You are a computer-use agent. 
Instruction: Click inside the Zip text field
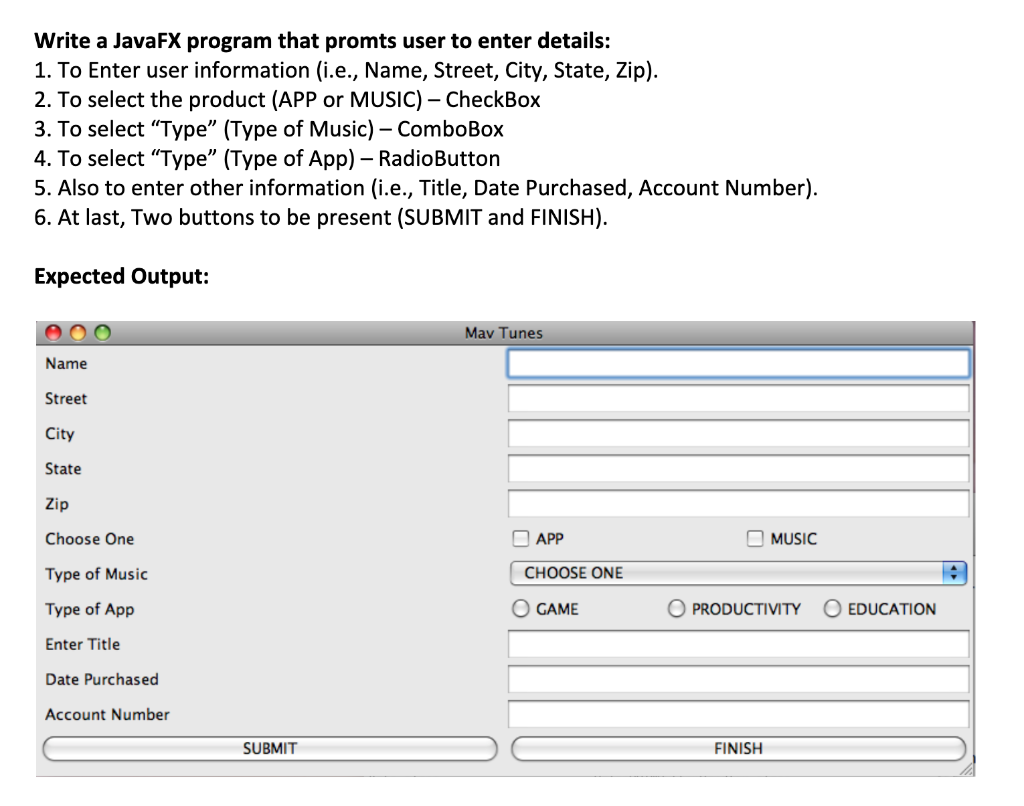click(x=738, y=503)
